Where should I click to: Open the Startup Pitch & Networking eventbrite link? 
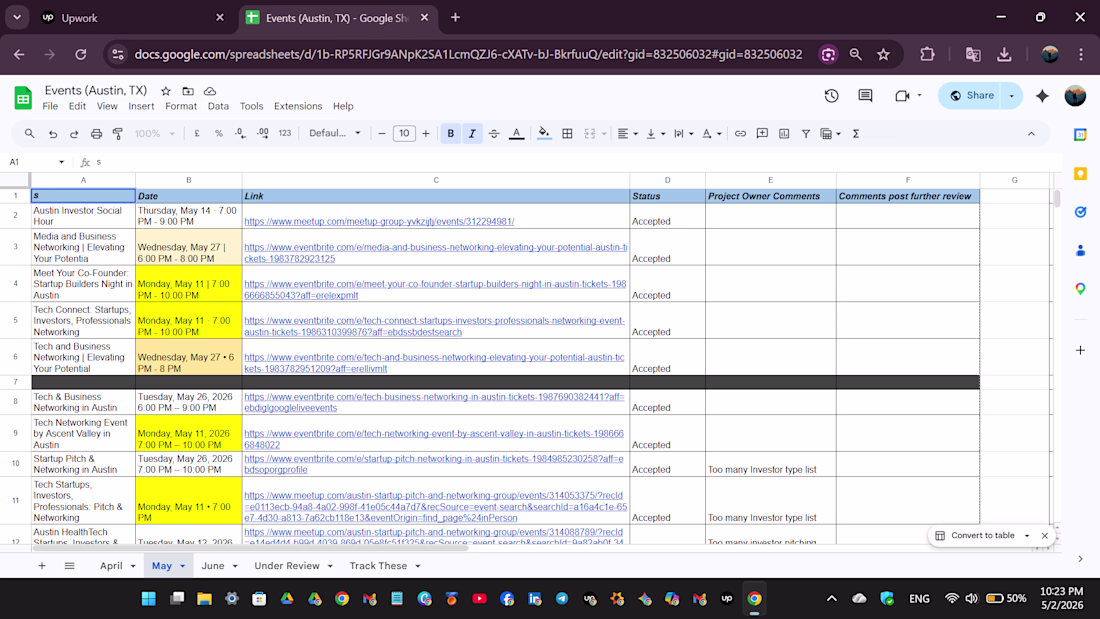tap(434, 464)
